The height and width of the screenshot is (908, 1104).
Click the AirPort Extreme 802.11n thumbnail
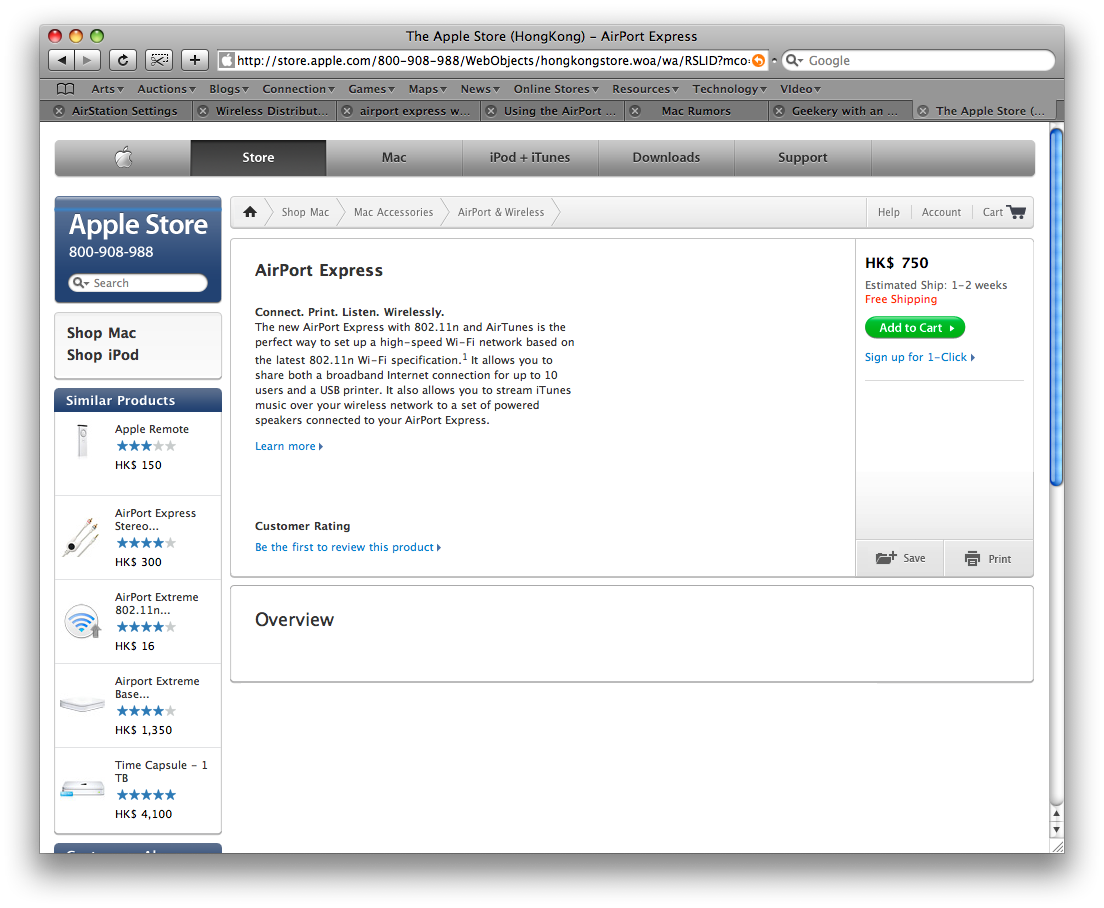[x=82, y=622]
